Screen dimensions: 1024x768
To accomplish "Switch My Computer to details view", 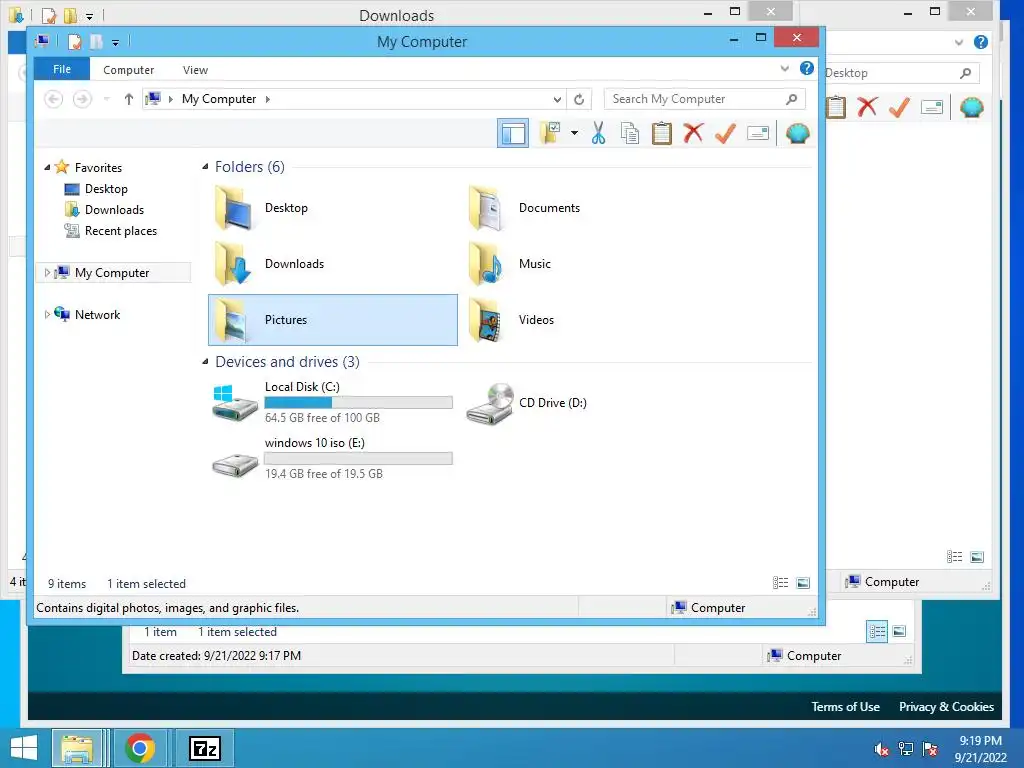I will [x=780, y=583].
